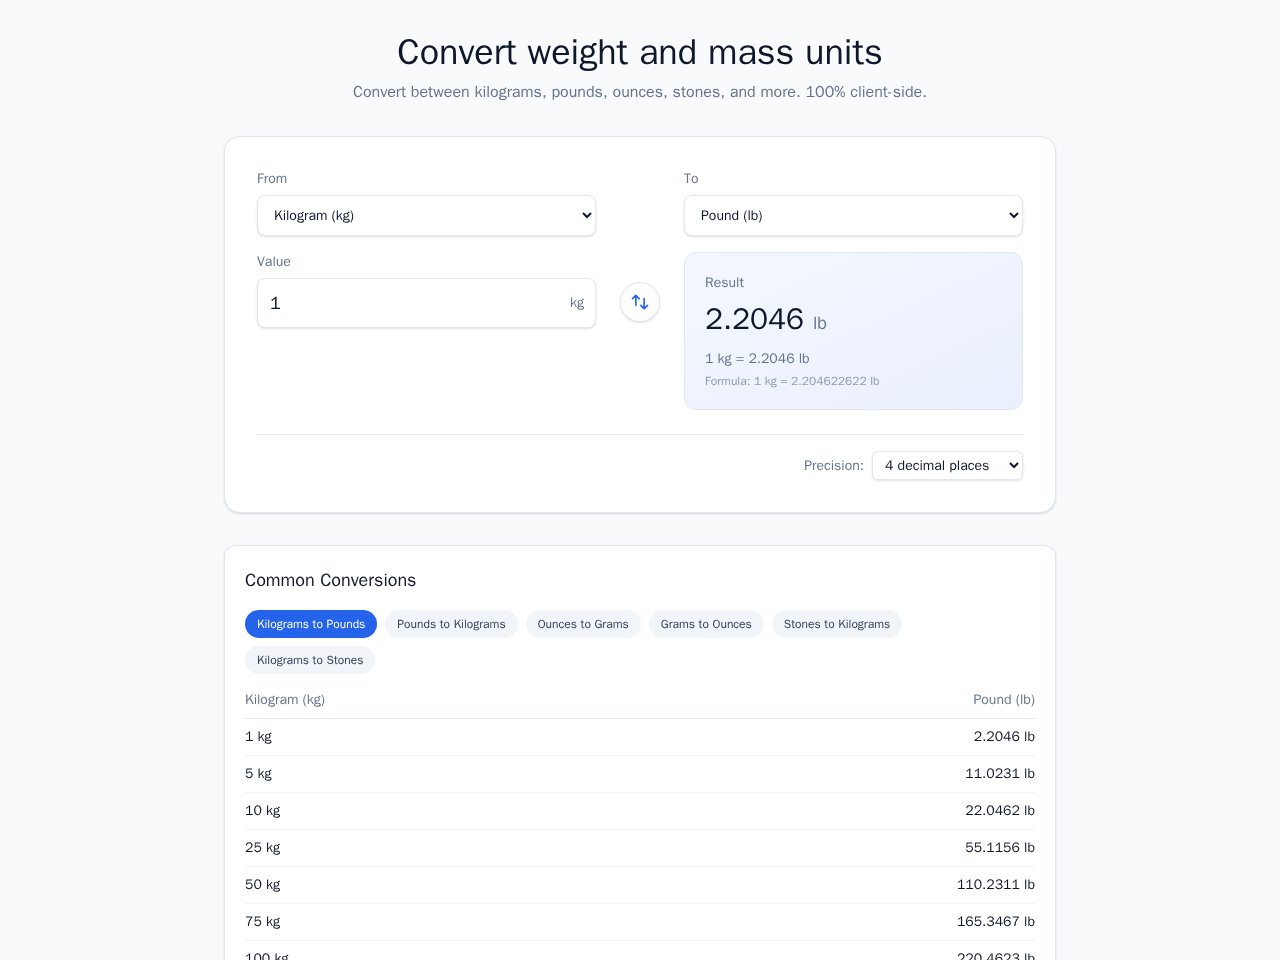Switch to Ounces to Grams conversions

pos(583,624)
